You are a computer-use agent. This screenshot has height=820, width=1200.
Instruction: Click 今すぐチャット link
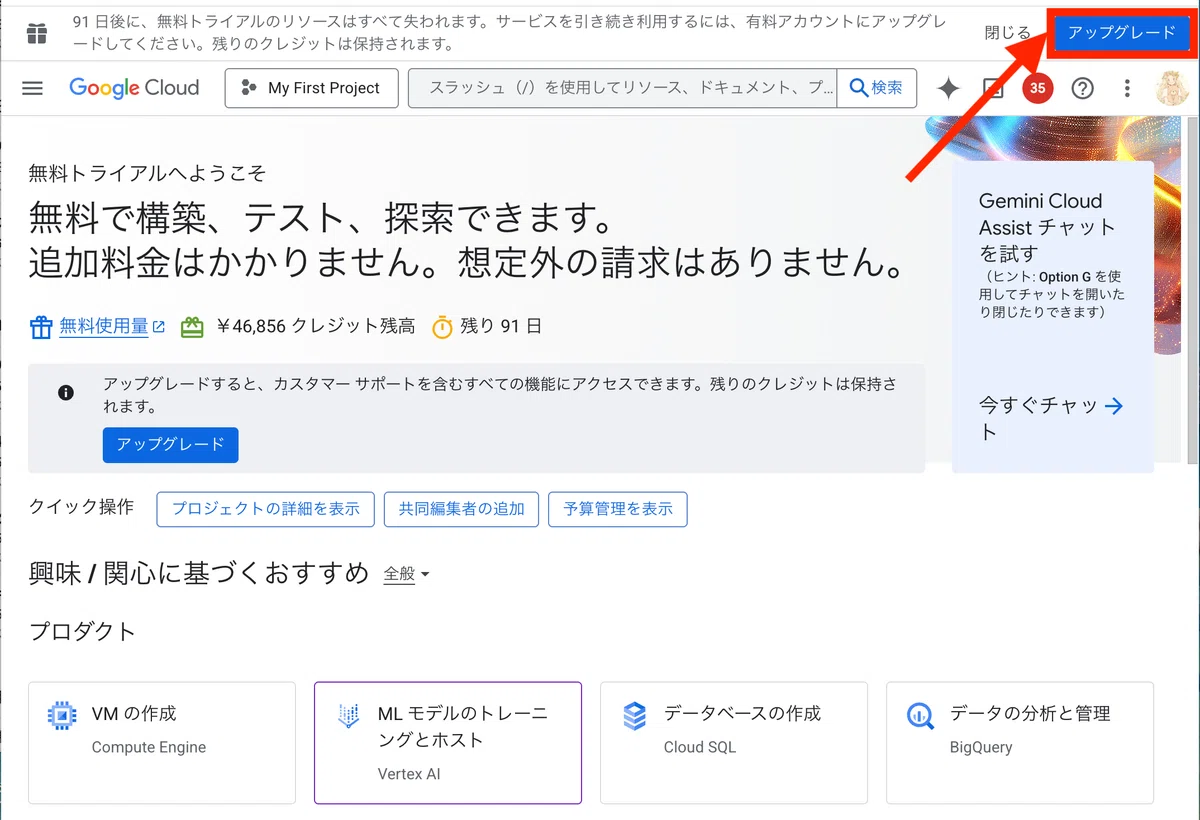(x=1038, y=418)
